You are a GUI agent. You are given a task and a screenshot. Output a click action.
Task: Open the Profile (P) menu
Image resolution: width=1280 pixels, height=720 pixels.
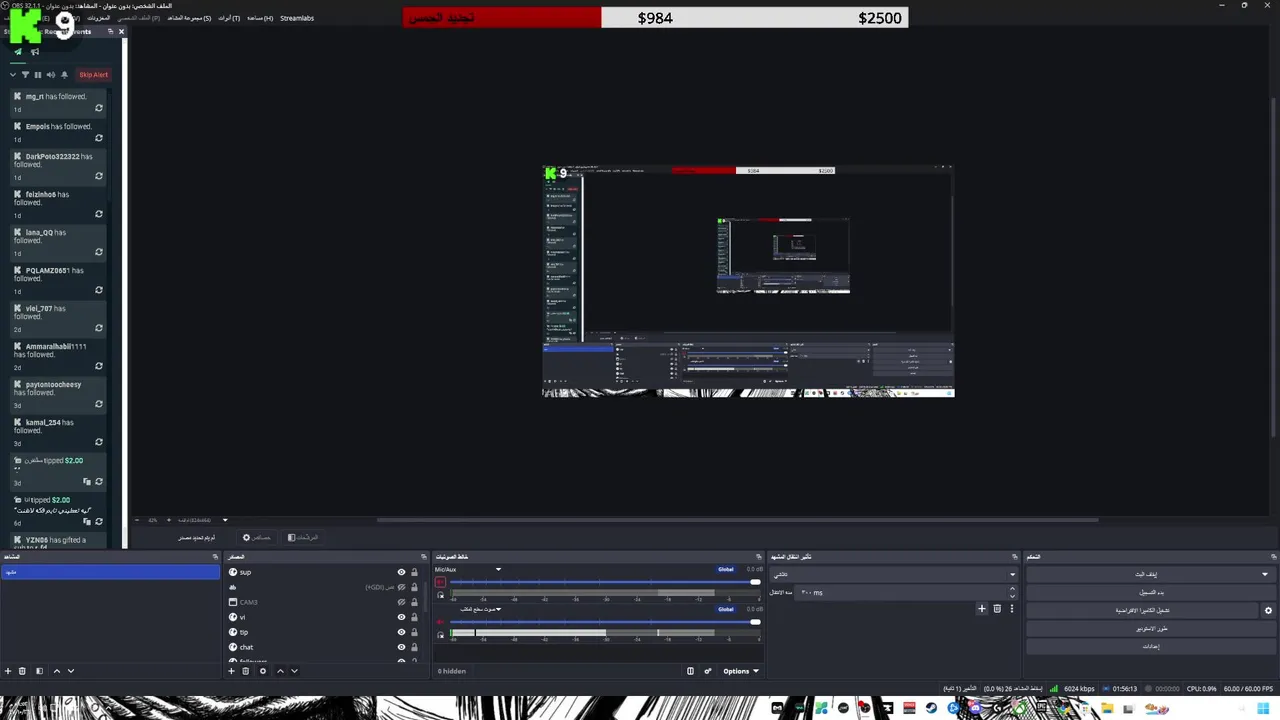pos(139,18)
